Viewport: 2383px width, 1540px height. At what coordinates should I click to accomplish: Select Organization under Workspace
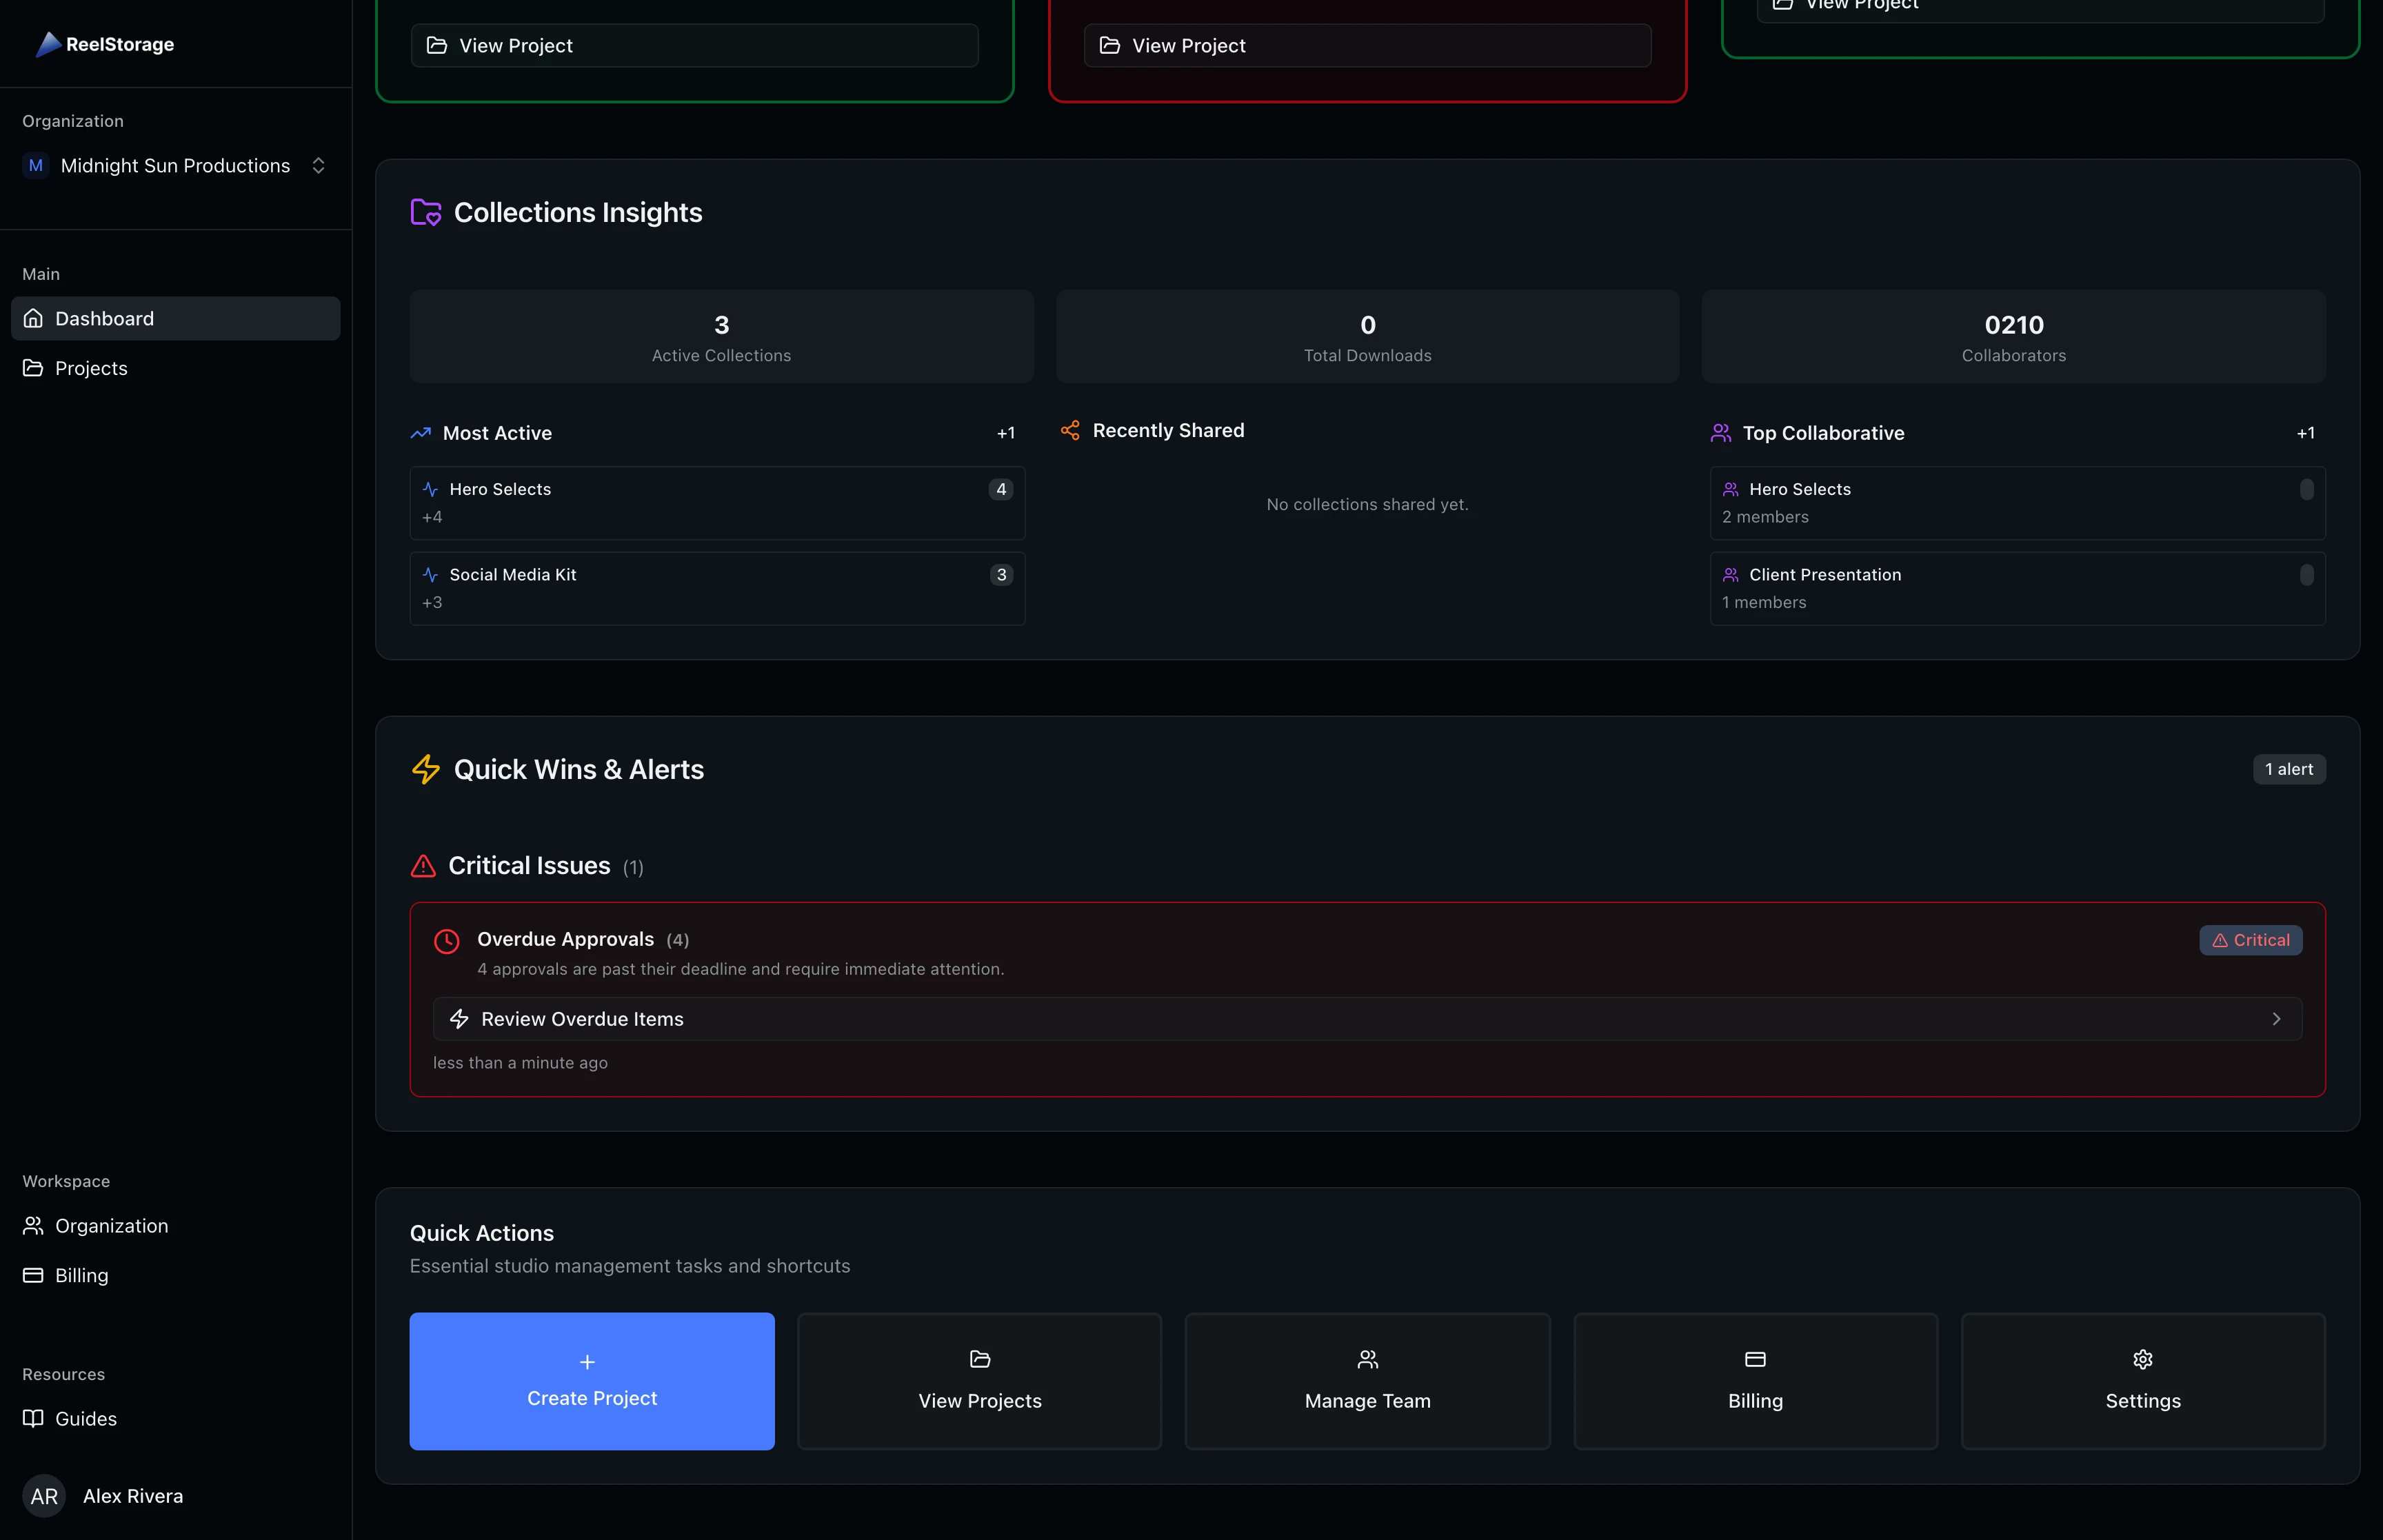(111, 1225)
